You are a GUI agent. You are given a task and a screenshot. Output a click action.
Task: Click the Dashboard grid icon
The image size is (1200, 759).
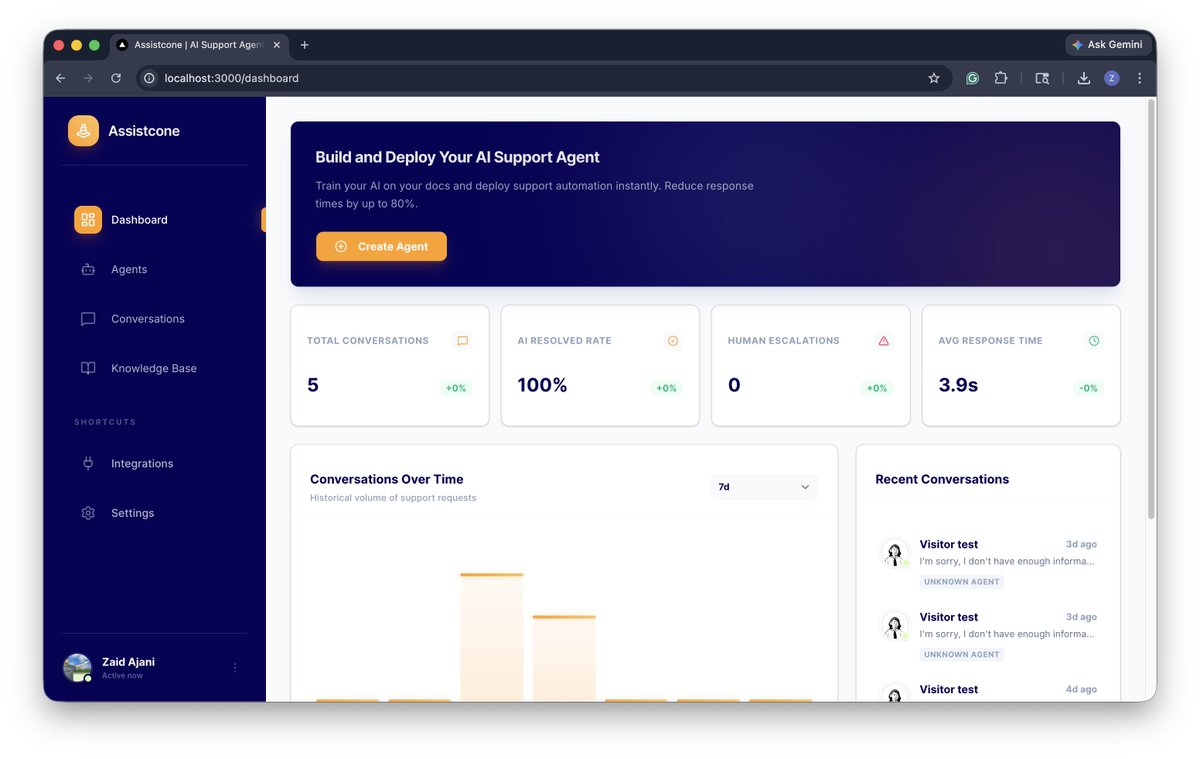88,220
